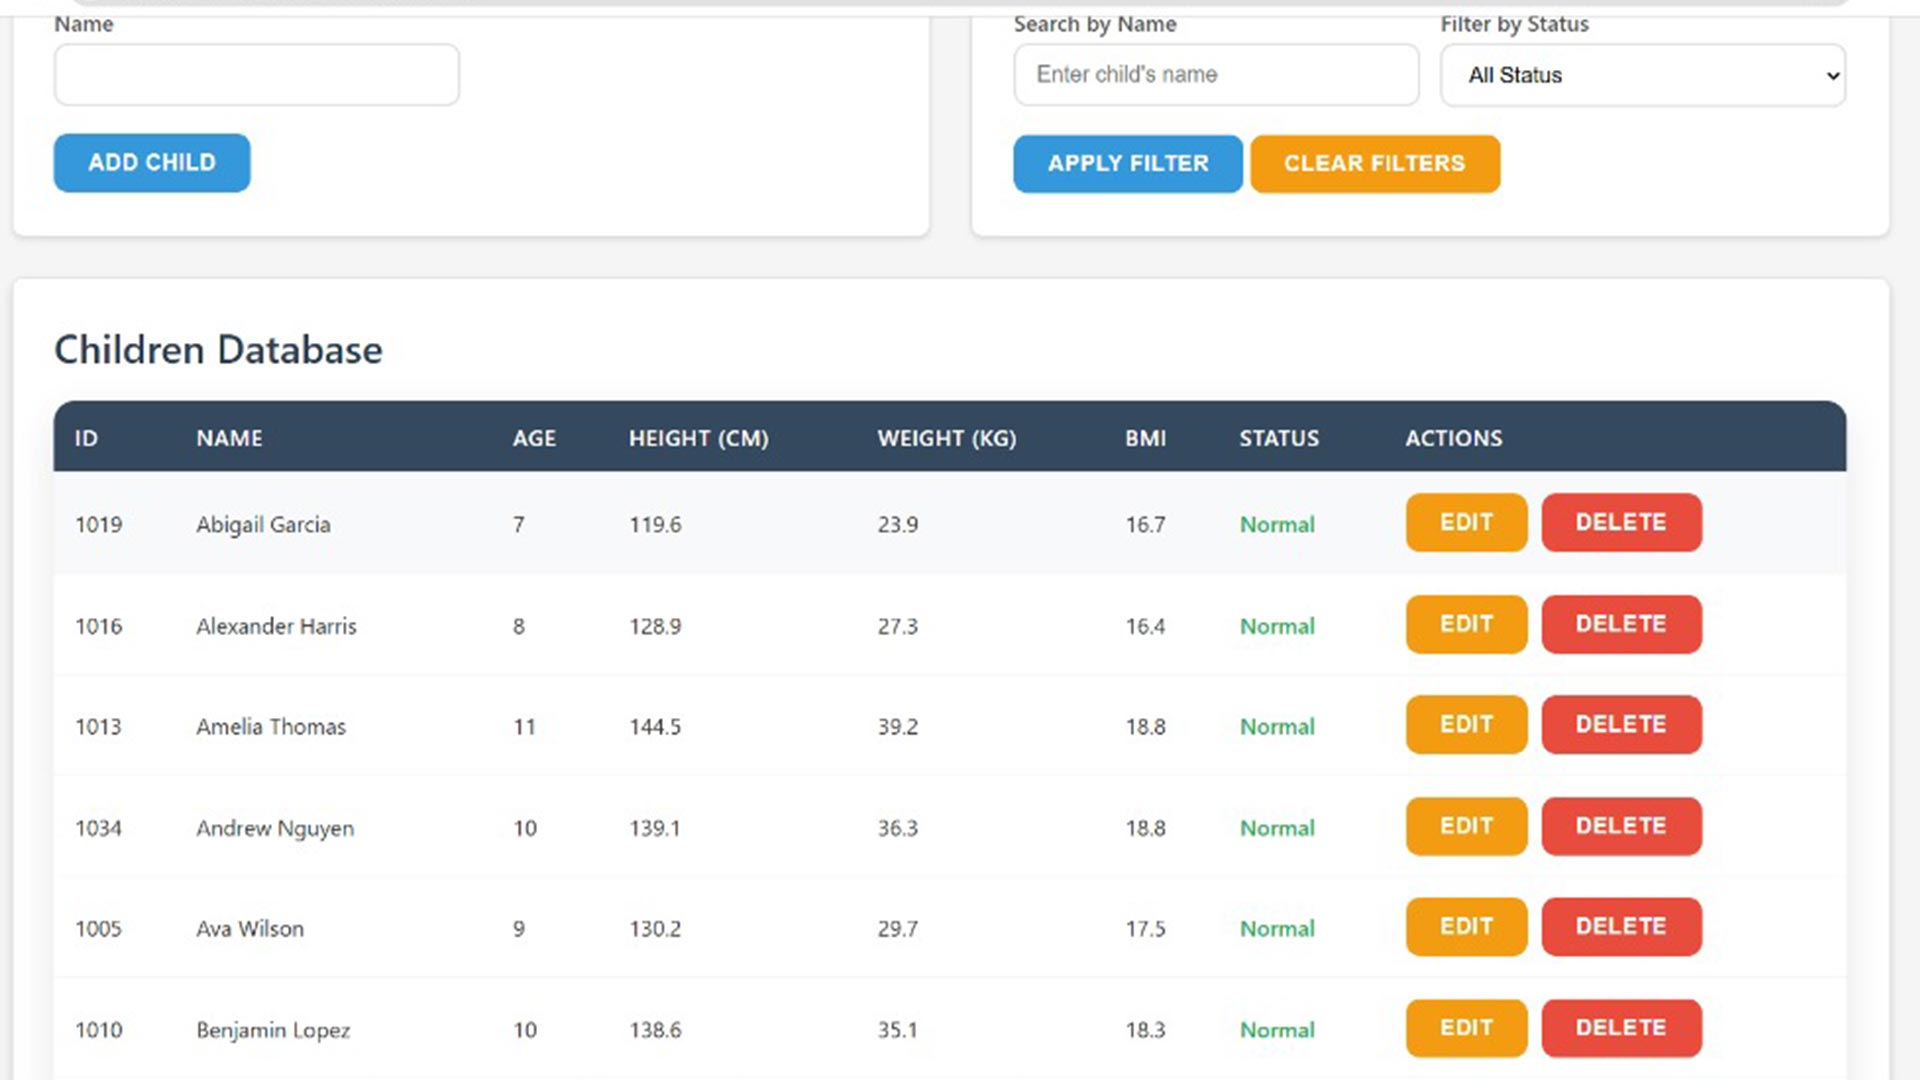Image resolution: width=1920 pixels, height=1080 pixels.
Task: Delete Andrew Nguyen's record
Action: [x=1621, y=826]
